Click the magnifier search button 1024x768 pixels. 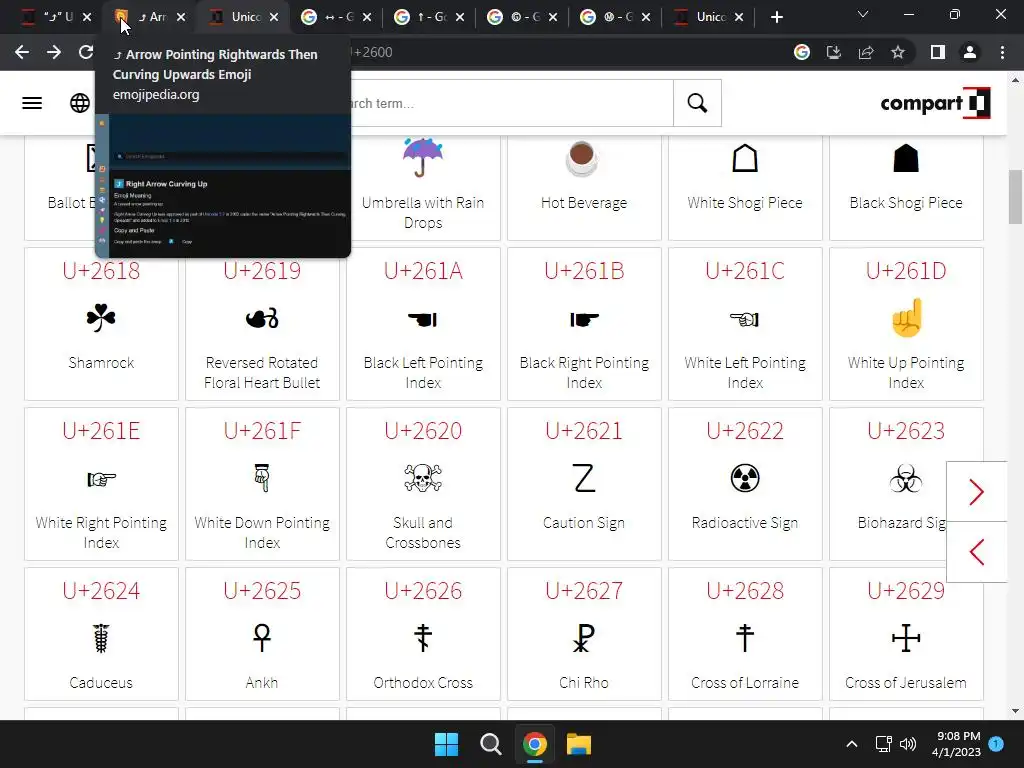coord(697,103)
